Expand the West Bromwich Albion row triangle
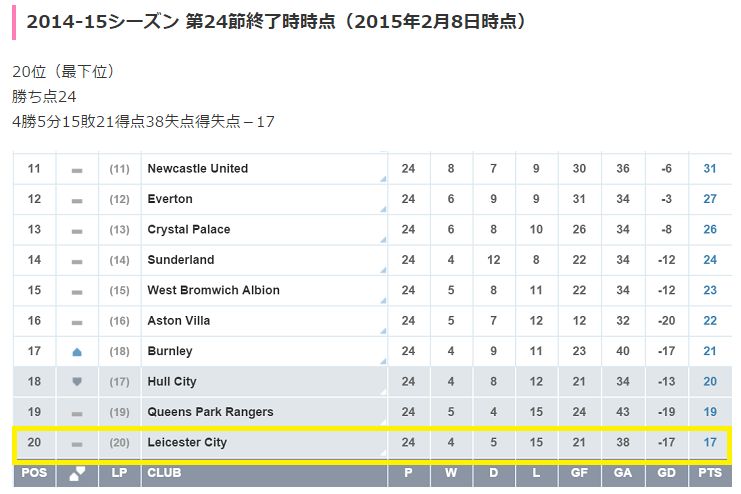The width and height of the screenshot is (741, 494). (x=383, y=302)
